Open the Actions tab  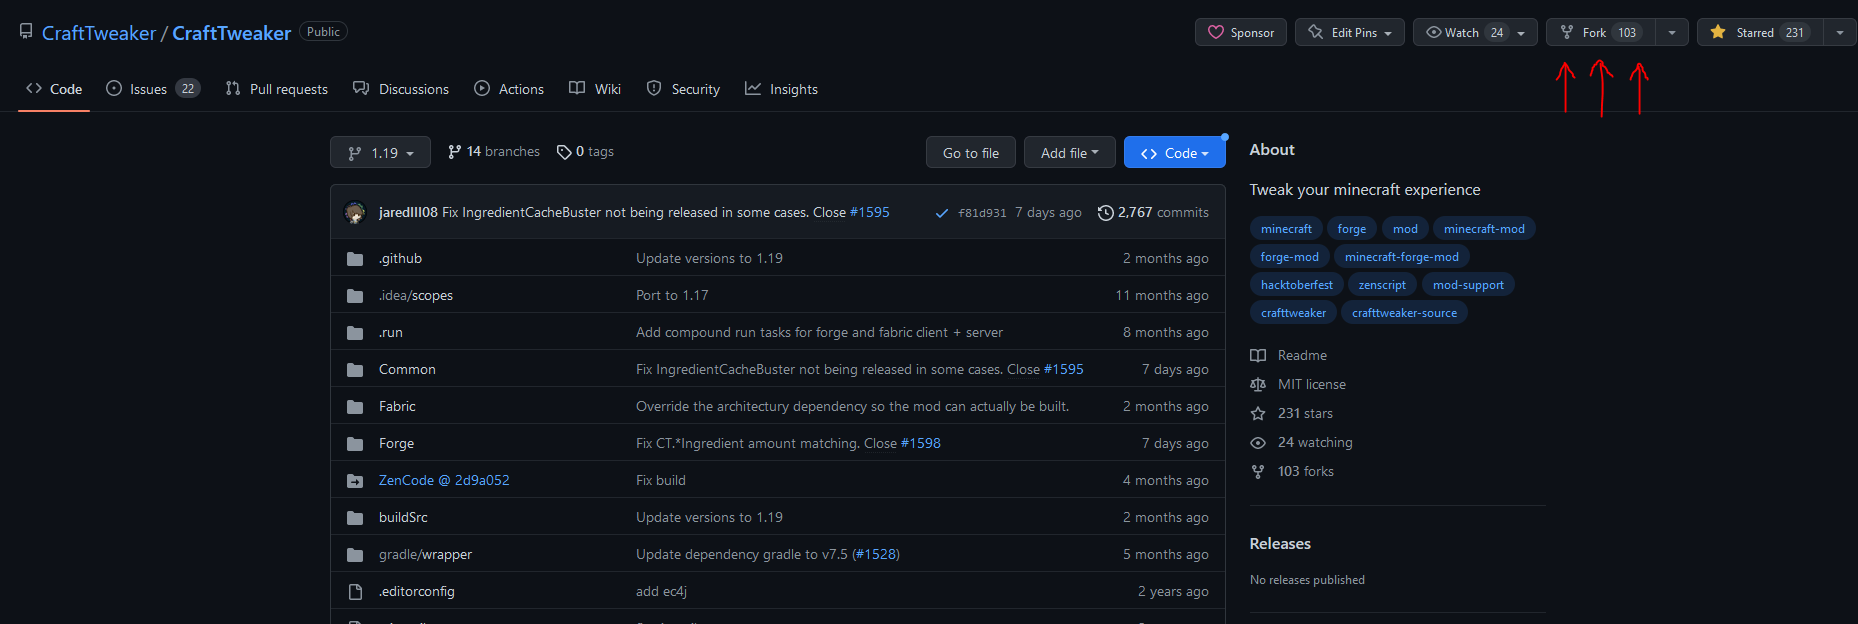509,89
